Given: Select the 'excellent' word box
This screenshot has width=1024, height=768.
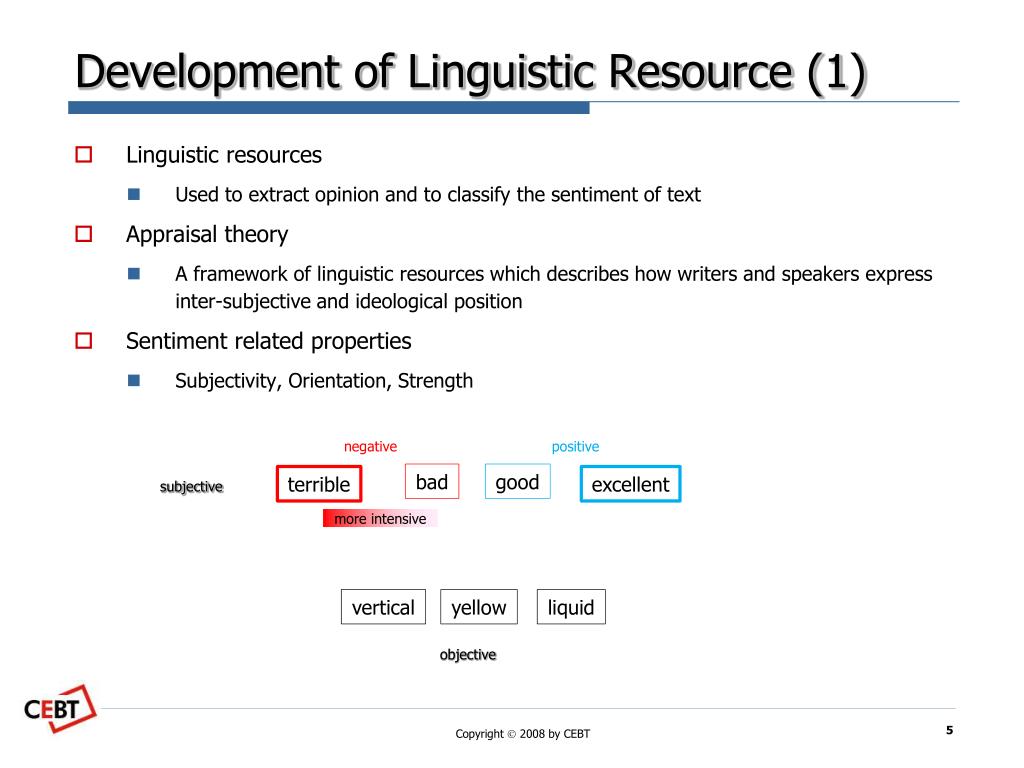Looking at the screenshot, I should 630,484.
